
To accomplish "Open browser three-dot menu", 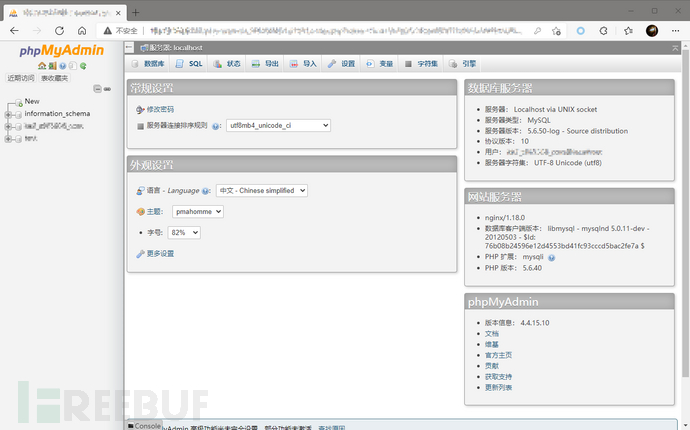I will click(x=675, y=31).
